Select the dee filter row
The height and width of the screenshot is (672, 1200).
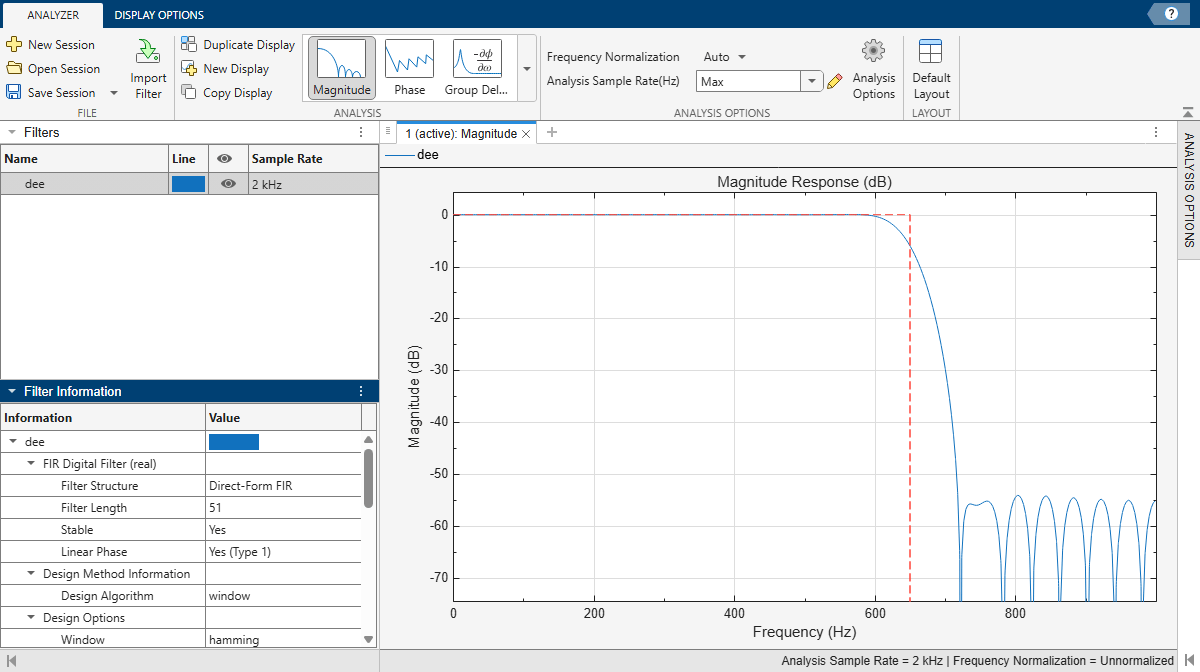click(189, 184)
